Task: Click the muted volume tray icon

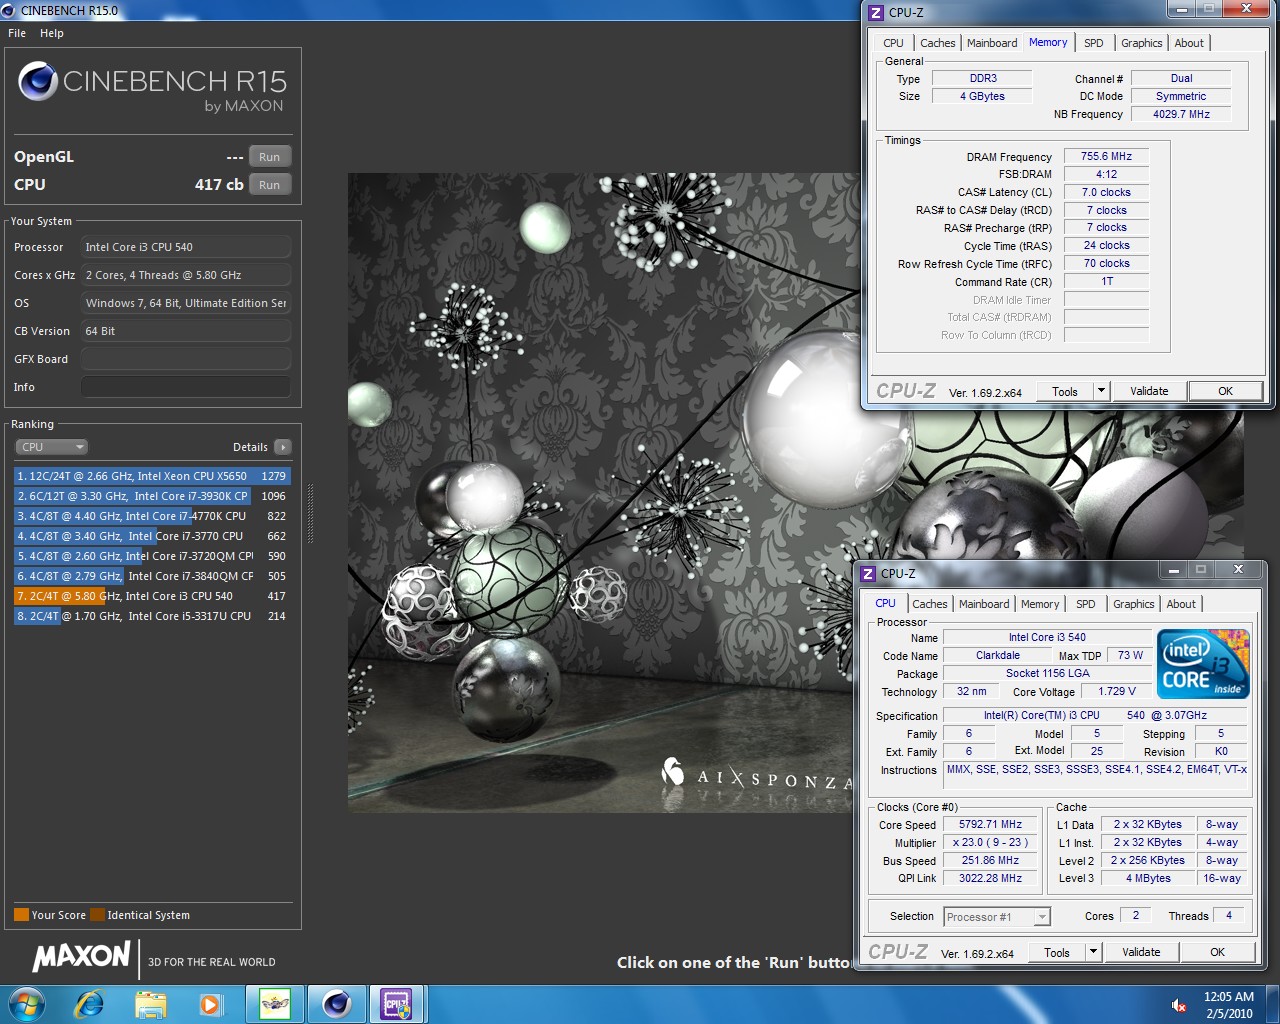Action: tap(1179, 1005)
